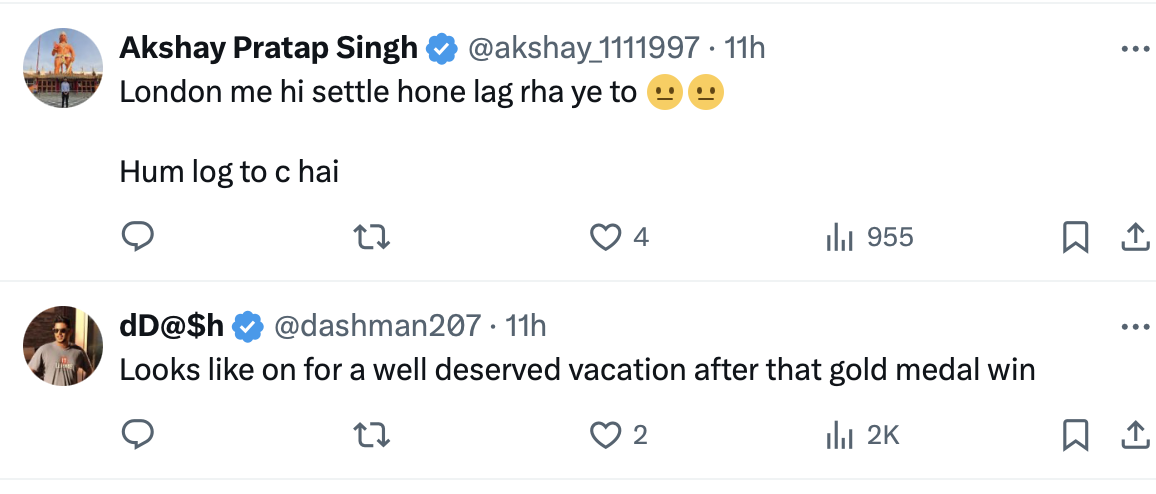The width and height of the screenshot is (1156, 494).
Task: Click dD@$h's profile avatar
Action: tap(63, 346)
